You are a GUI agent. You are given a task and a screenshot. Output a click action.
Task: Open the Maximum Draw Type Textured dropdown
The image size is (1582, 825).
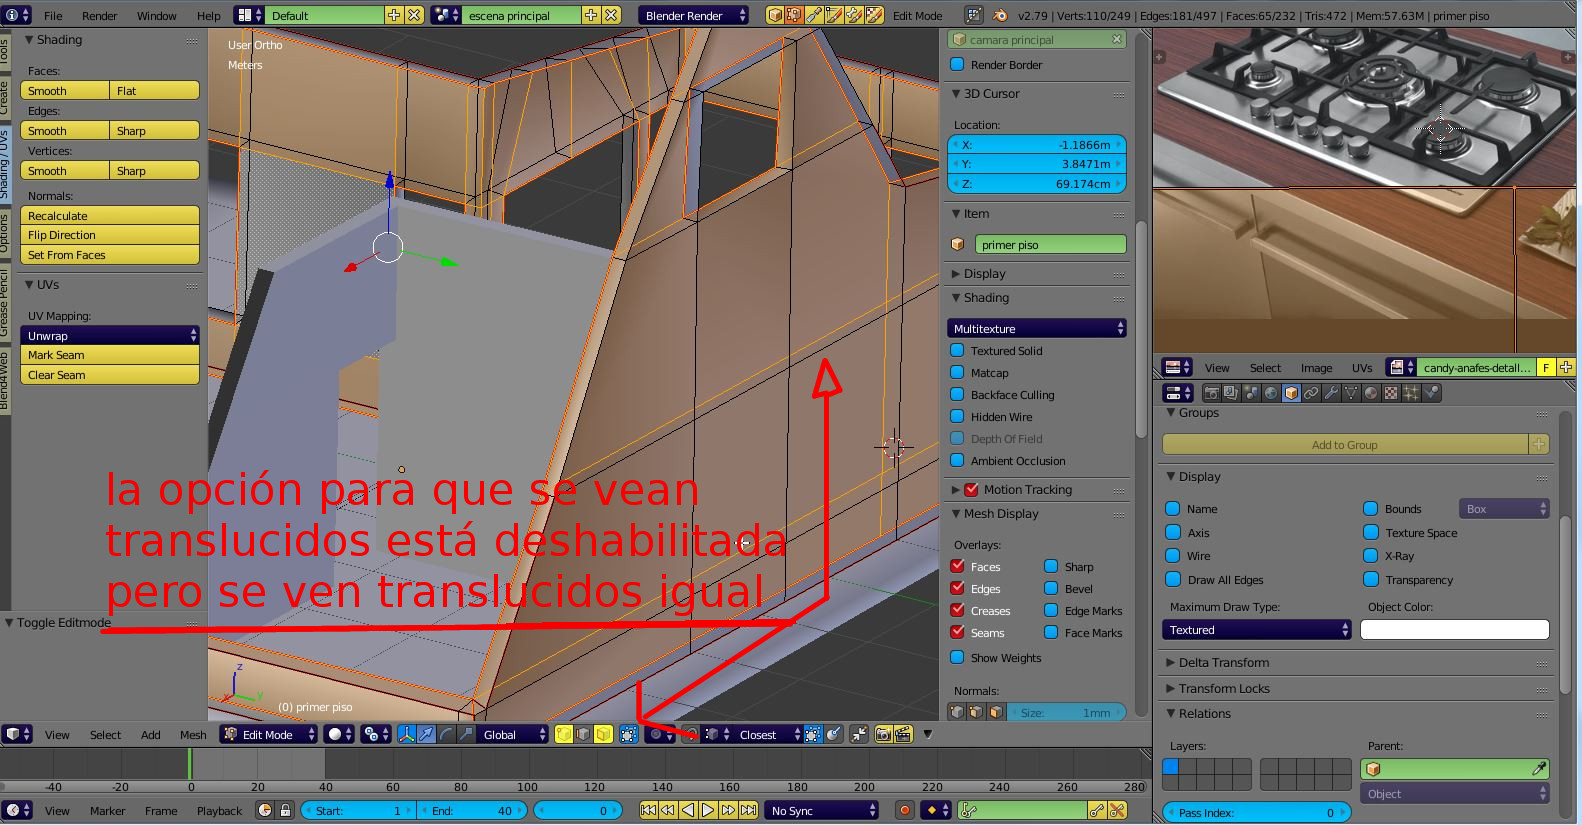coord(1257,629)
